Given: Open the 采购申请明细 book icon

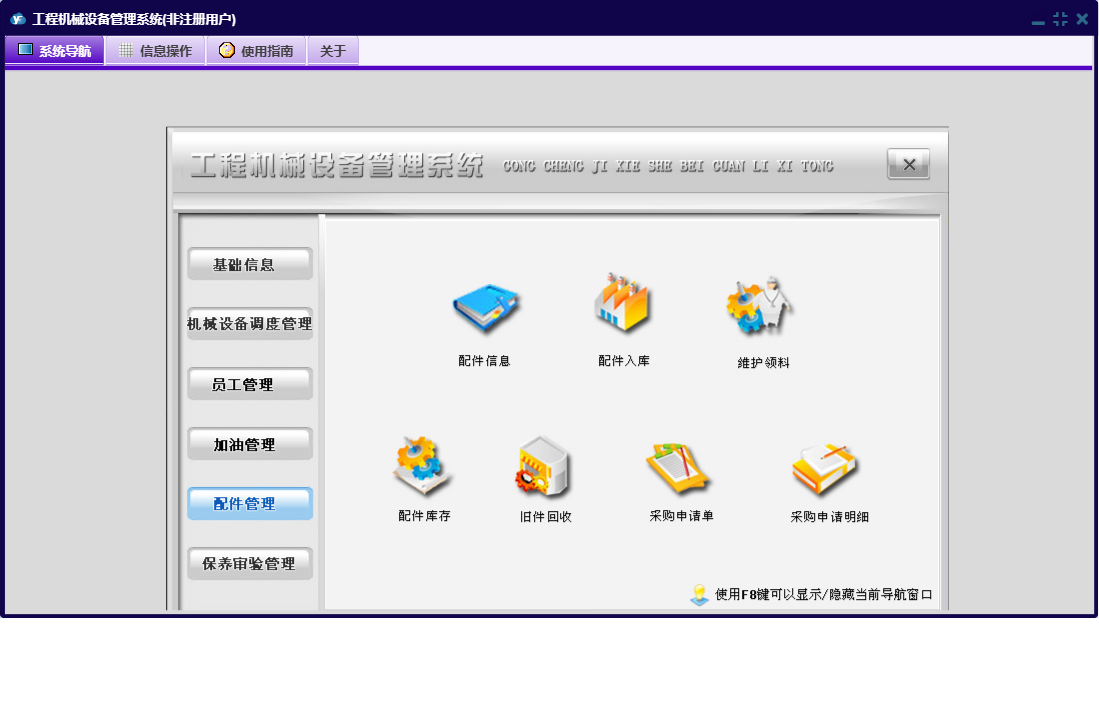Looking at the screenshot, I should pyautogui.click(x=824, y=469).
